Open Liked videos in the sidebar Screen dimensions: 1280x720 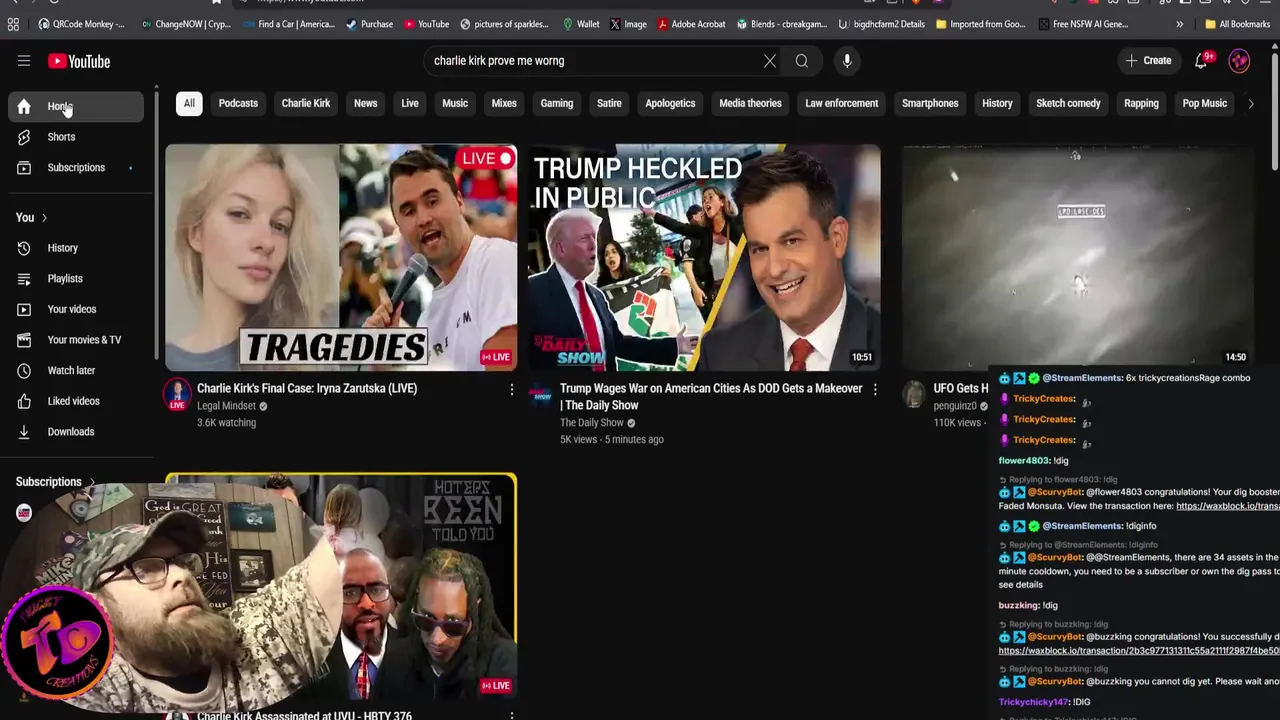tap(75, 401)
